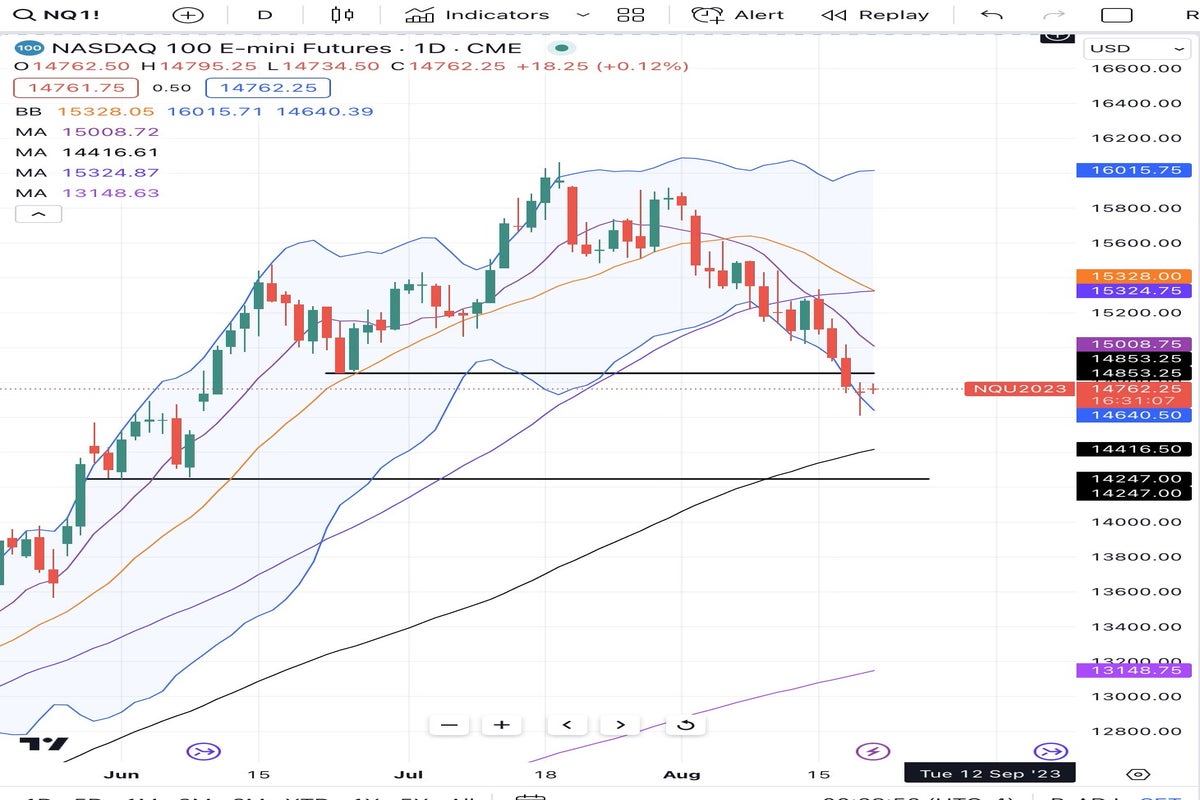Redo the chart action
1200x800 pixels.
[1053, 15]
